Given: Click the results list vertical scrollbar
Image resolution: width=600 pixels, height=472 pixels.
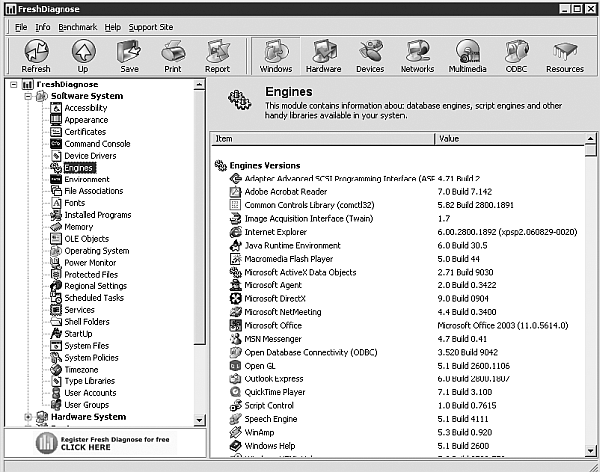Looking at the screenshot, I should [591, 300].
